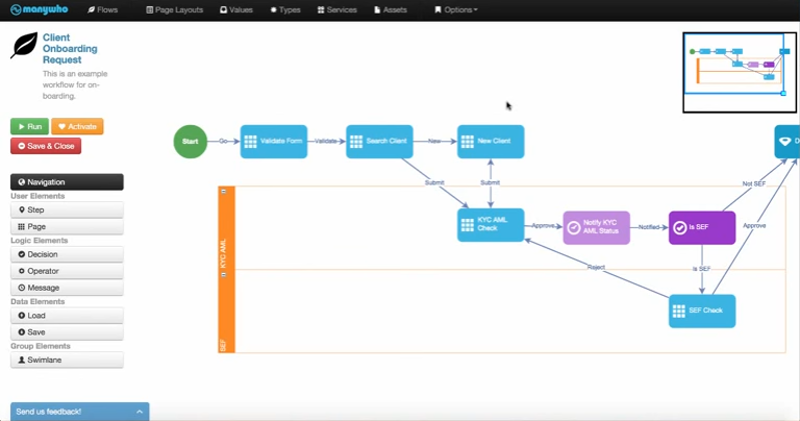The image size is (800, 421).
Task: Select the New Client node
Action: [x=490, y=141]
